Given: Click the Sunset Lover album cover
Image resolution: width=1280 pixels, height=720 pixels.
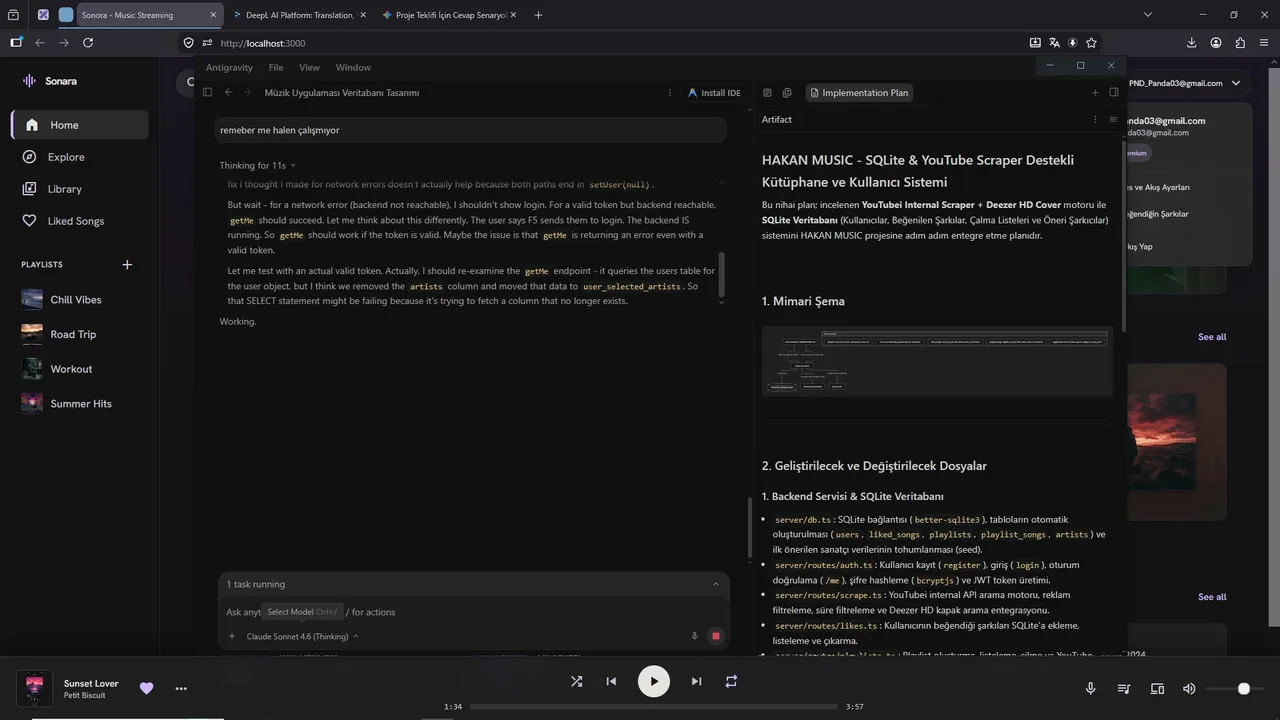Looking at the screenshot, I should click(35, 688).
